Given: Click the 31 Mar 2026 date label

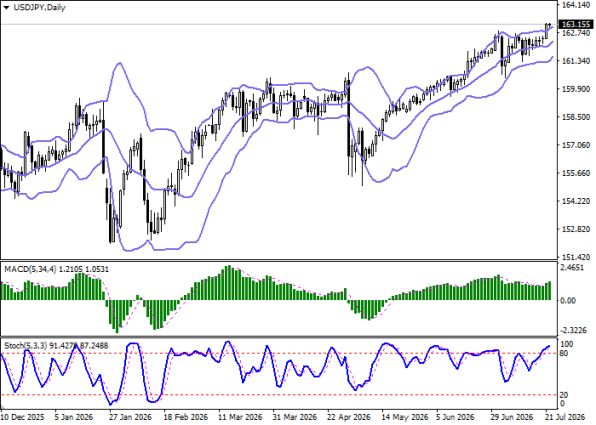Looking at the screenshot, I should pyautogui.click(x=295, y=417).
